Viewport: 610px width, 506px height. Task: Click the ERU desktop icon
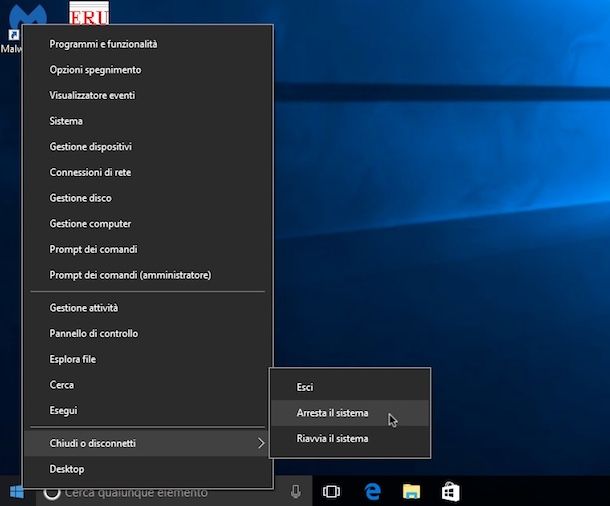tap(89, 13)
